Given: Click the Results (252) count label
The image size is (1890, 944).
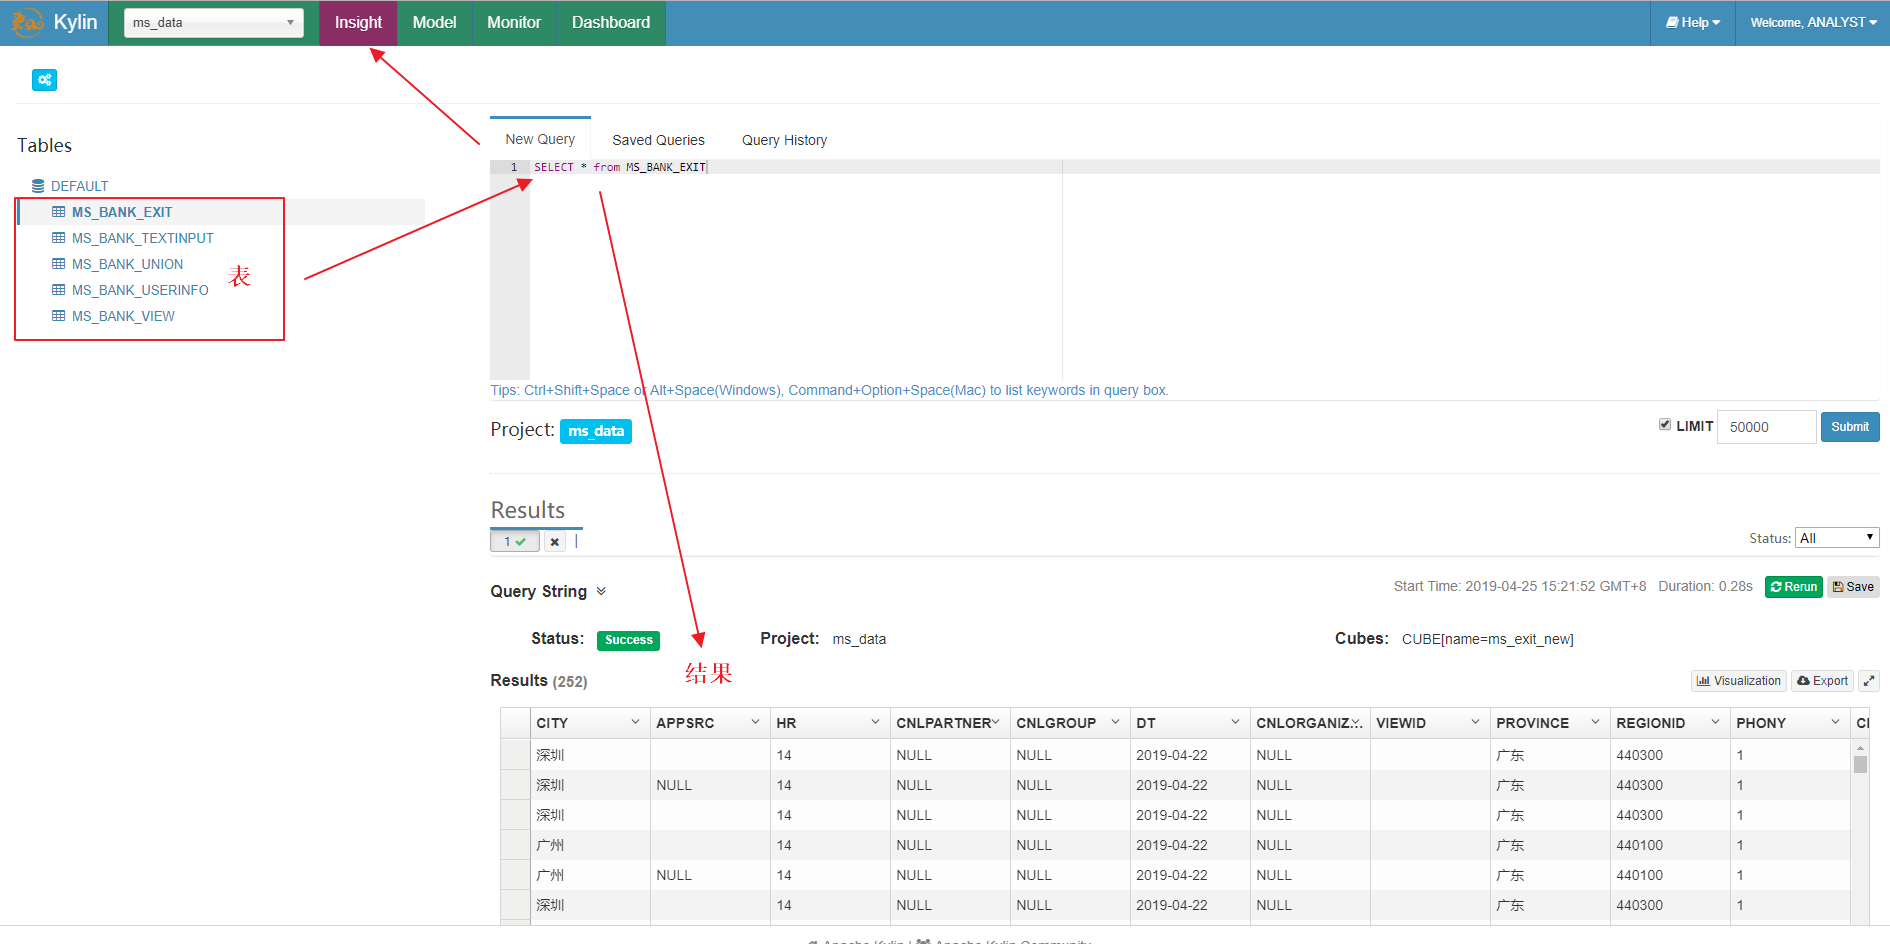Looking at the screenshot, I should click(x=539, y=681).
